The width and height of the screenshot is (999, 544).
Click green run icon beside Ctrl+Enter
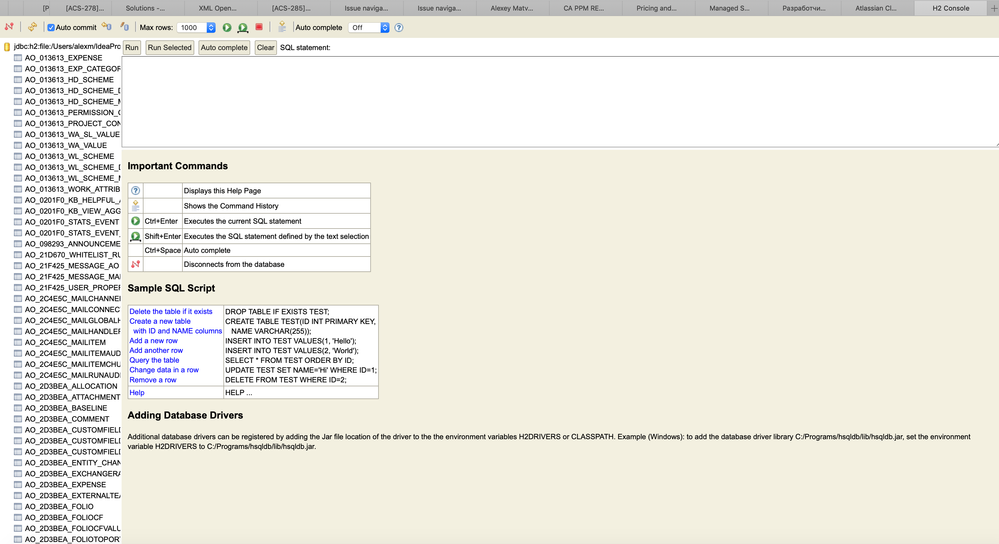[135, 221]
